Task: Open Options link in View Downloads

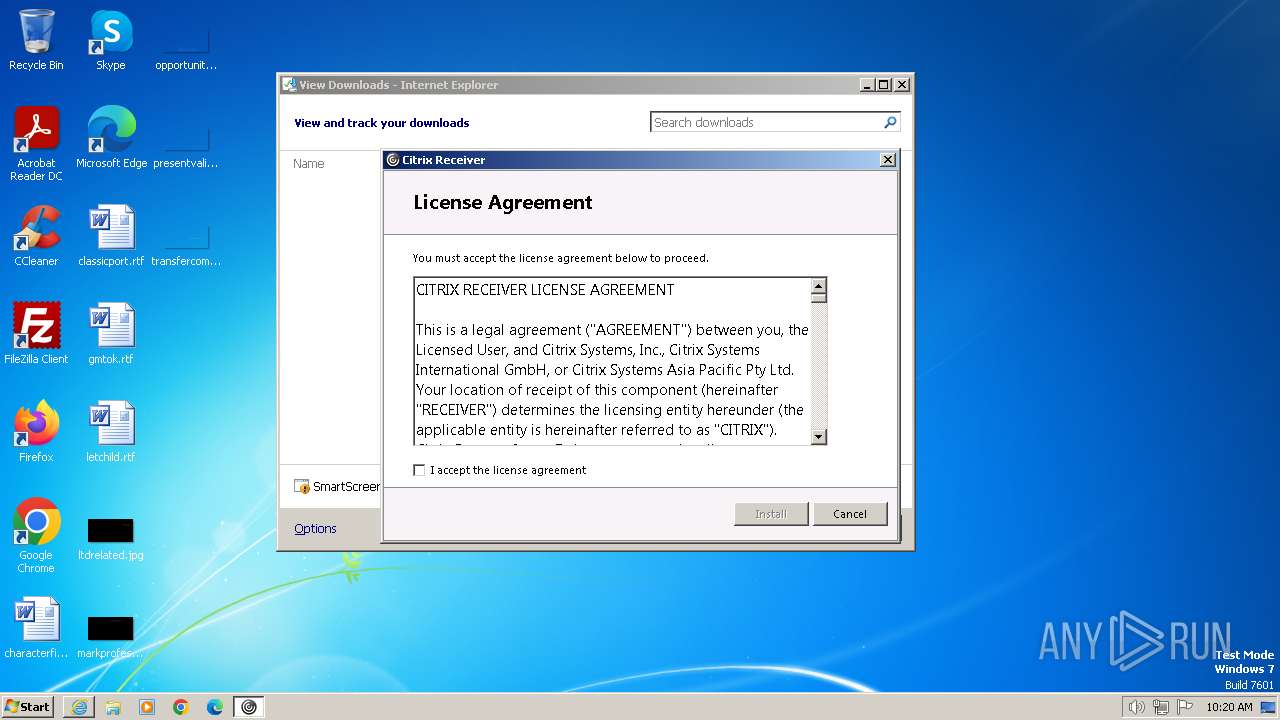Action: click(315, 529)
